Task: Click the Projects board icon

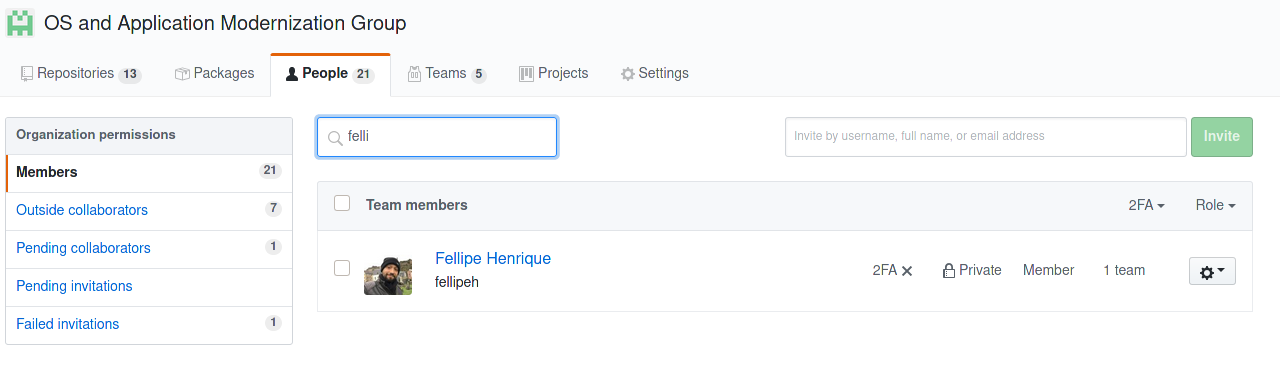Action: (526, 74)
